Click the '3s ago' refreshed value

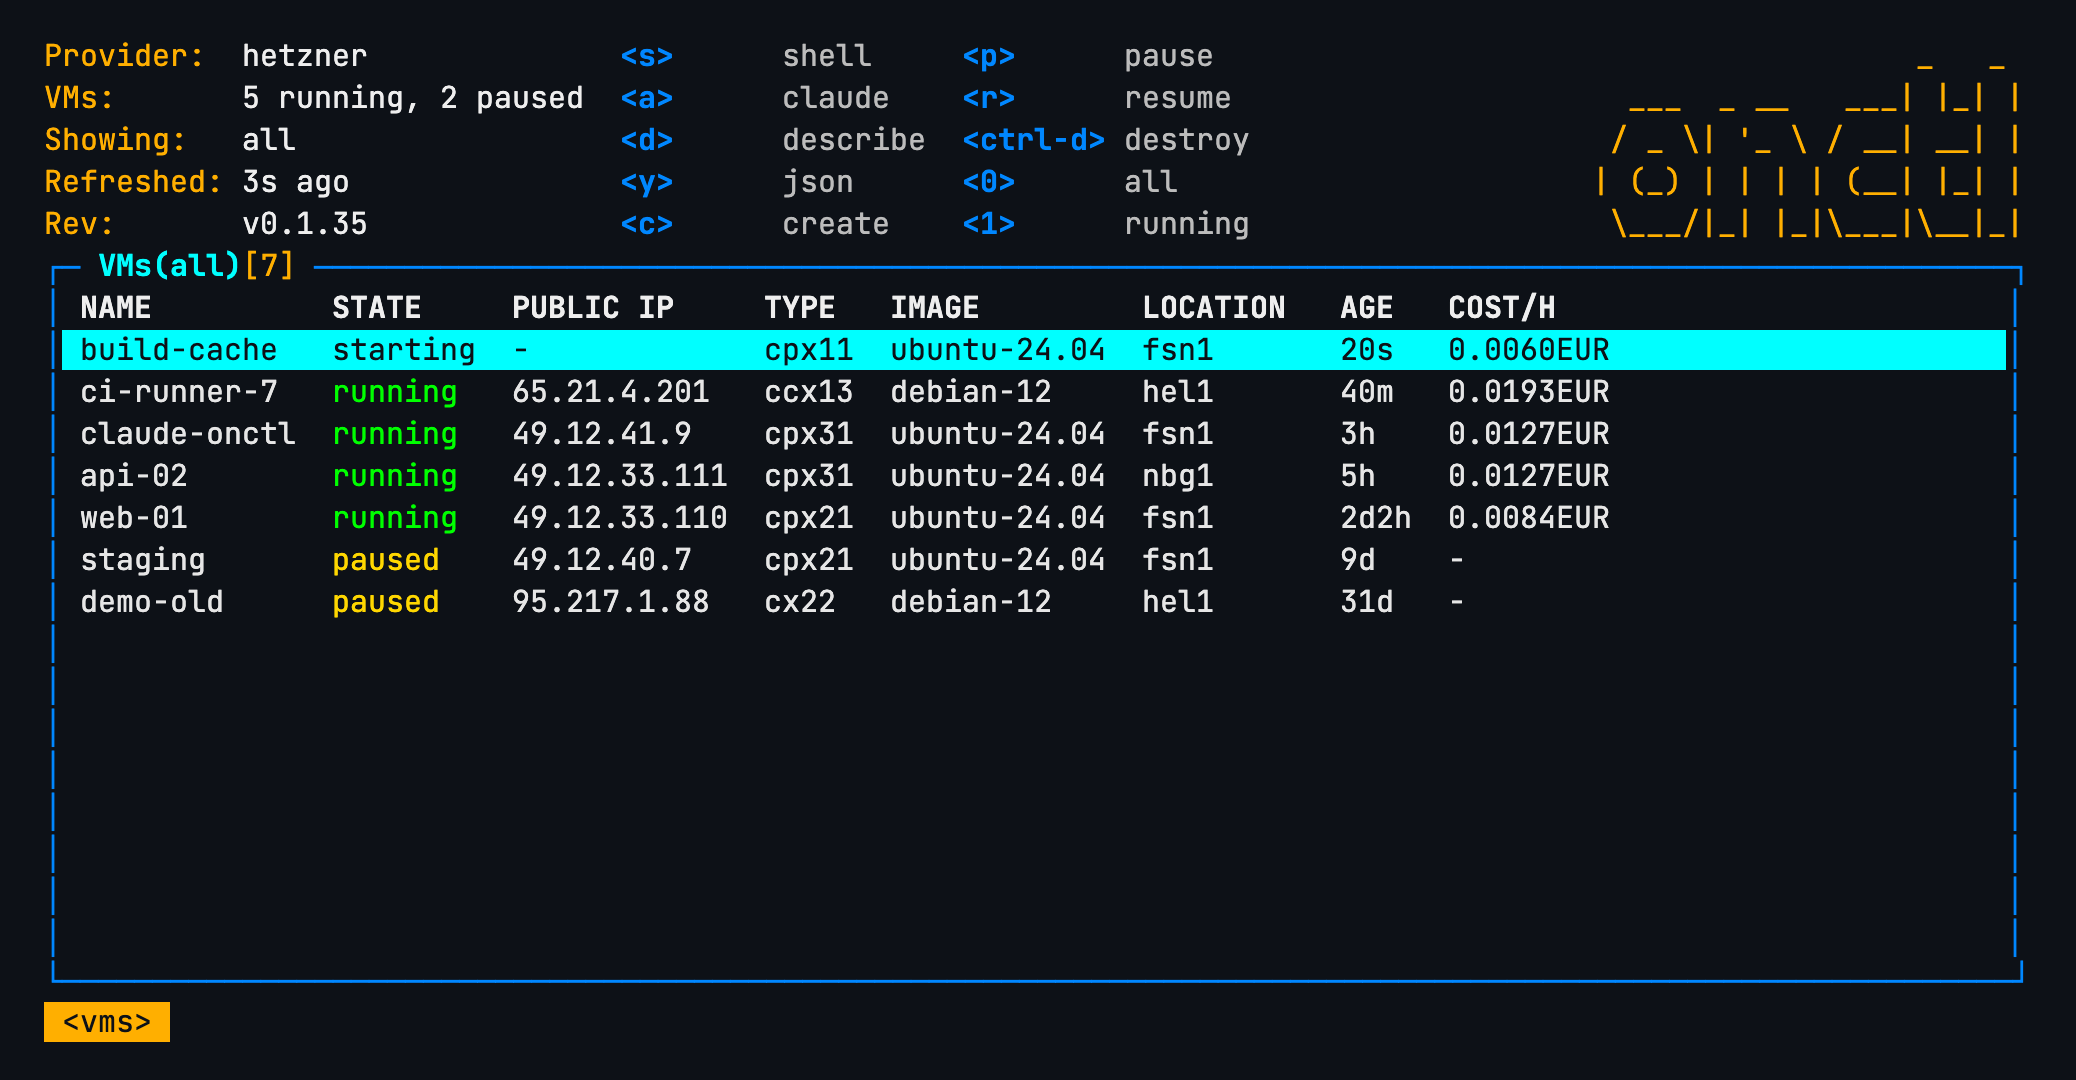pos(295,182)
